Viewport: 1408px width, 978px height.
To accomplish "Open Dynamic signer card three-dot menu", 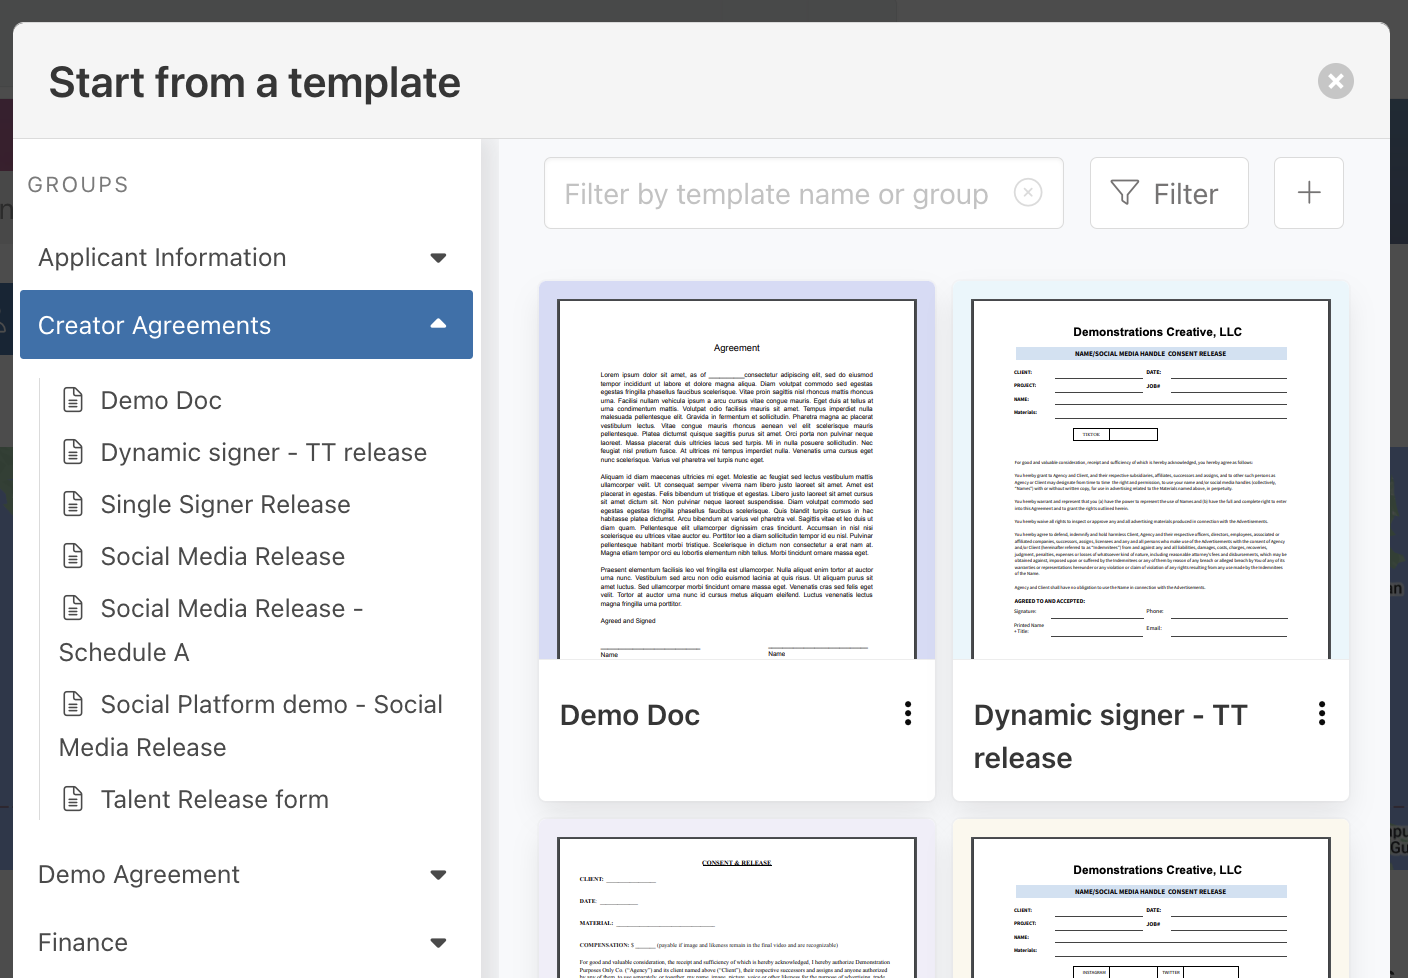I will (1322, 713).
